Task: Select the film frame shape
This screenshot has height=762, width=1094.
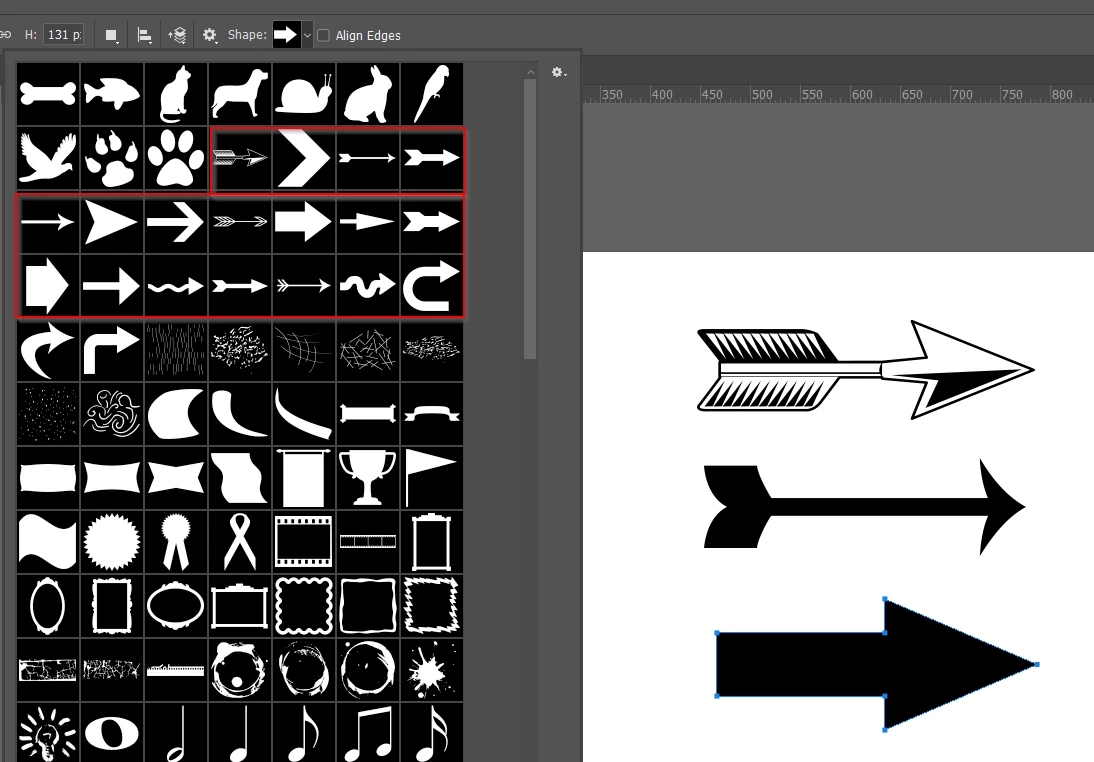Action: 304,541
